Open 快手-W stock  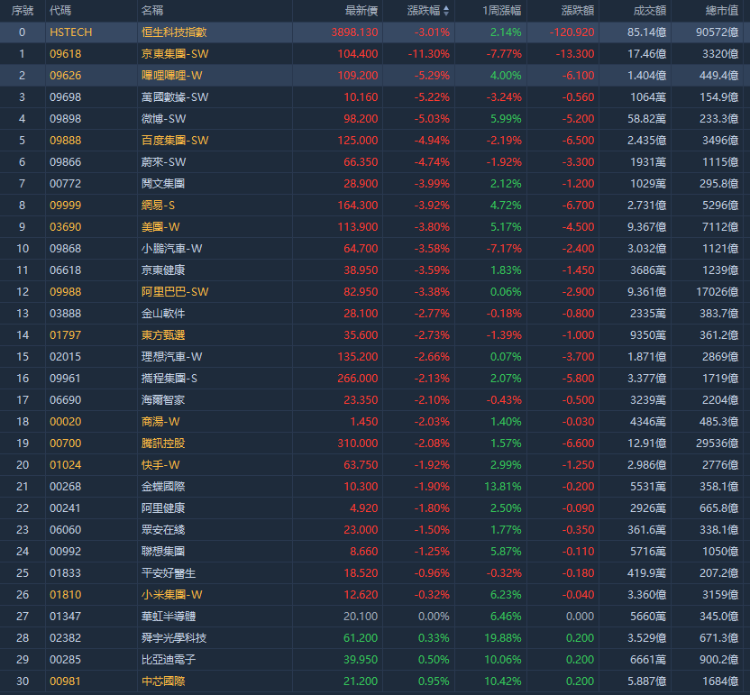coord(161,464)
